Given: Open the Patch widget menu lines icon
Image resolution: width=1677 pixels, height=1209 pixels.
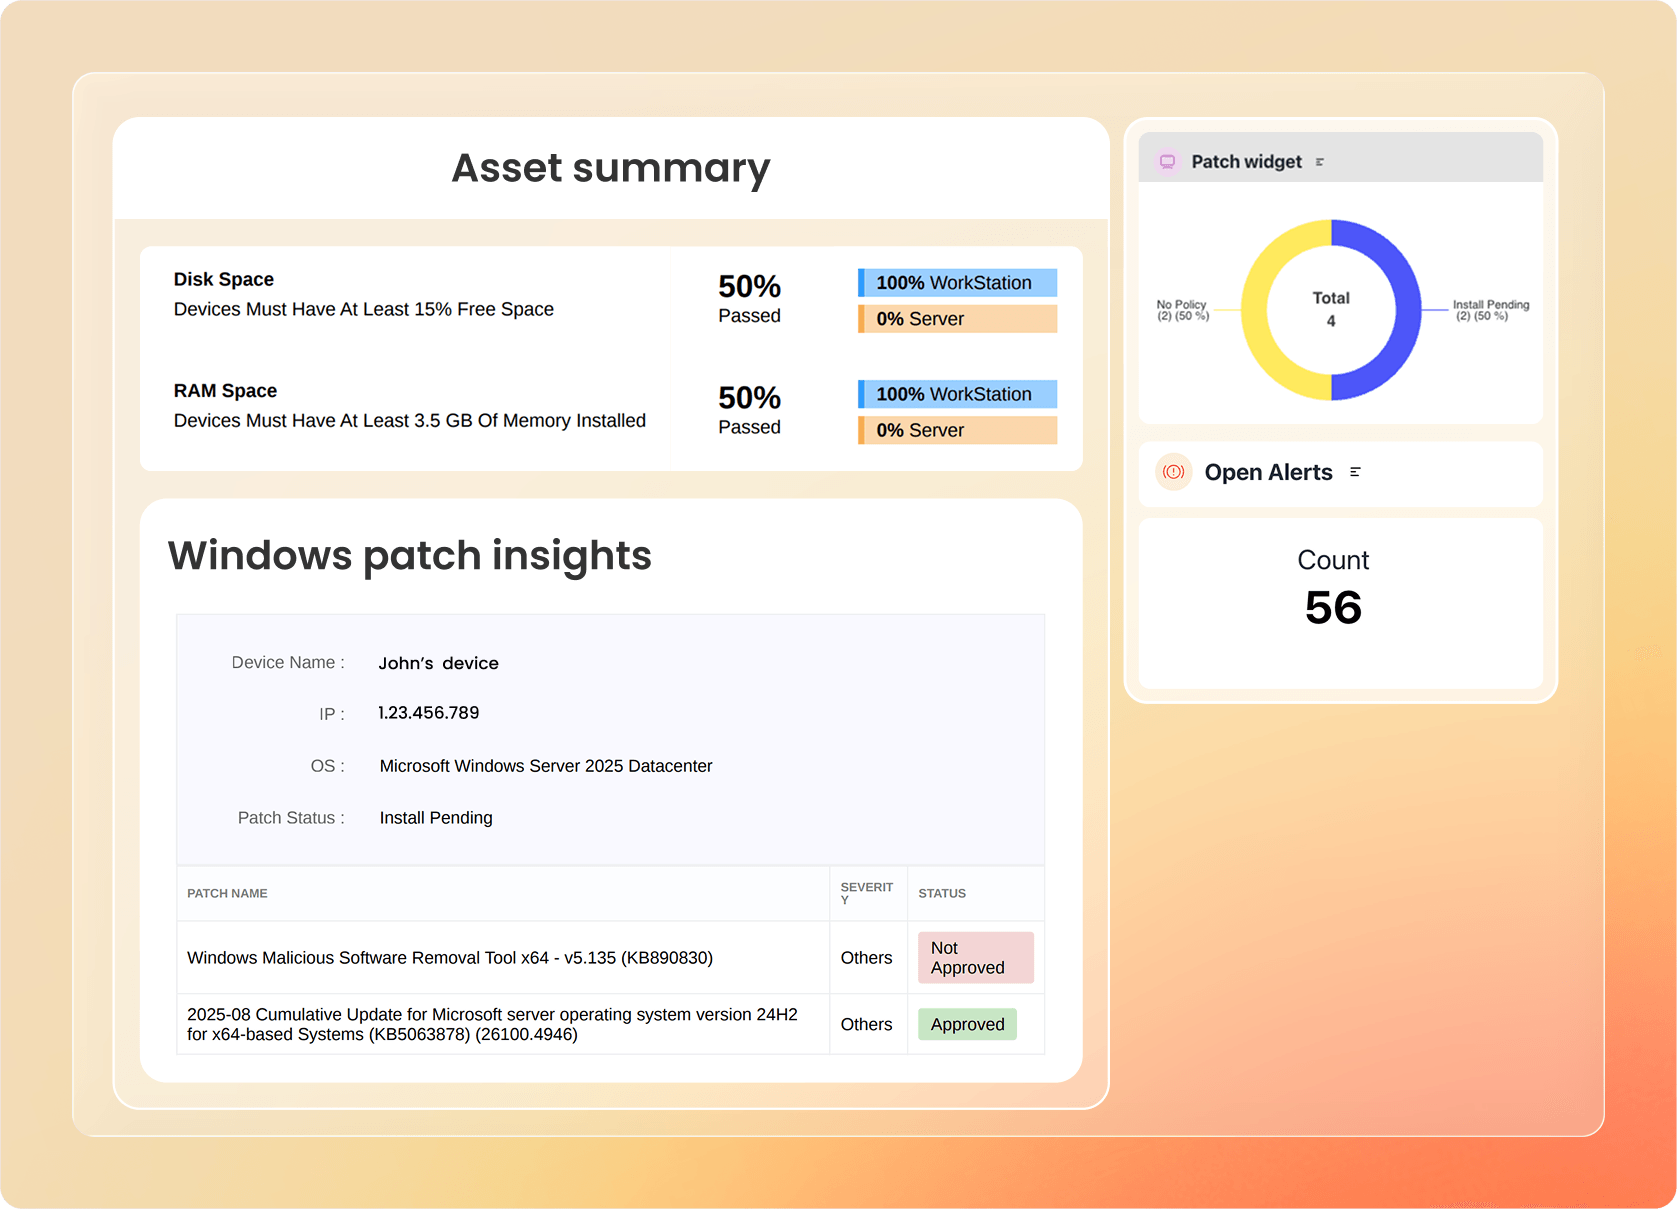Looking at the screenshot, I should point(1320,162).
